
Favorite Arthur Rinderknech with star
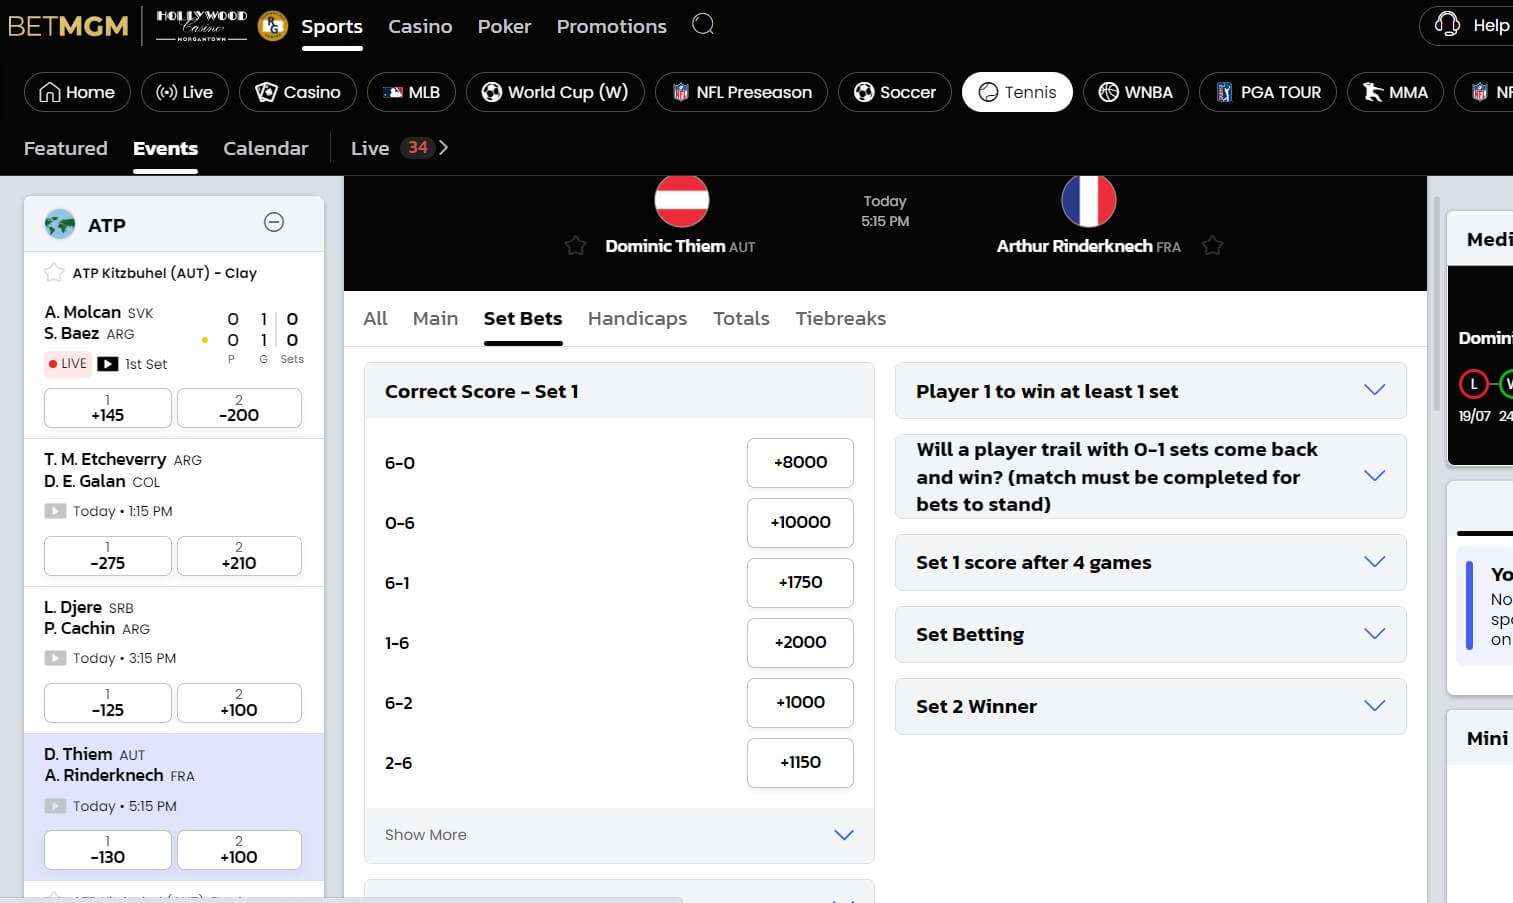point(1212,245)
